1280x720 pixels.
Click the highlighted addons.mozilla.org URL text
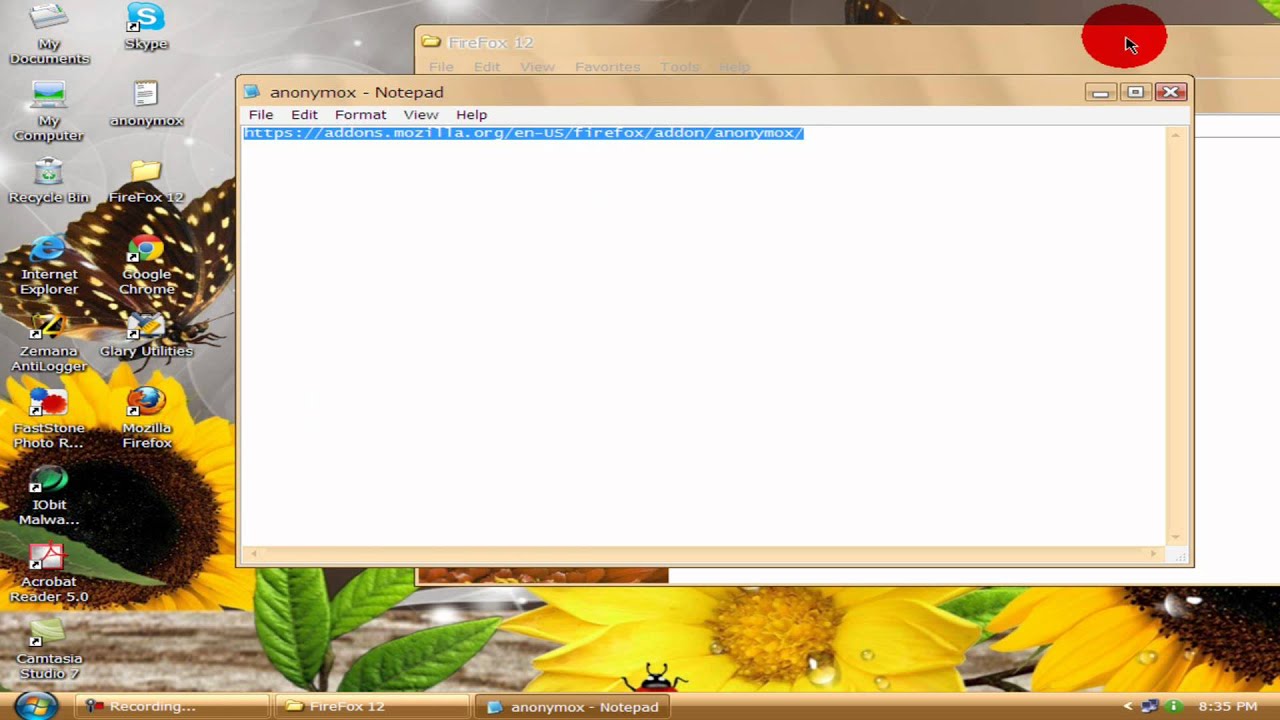[x=523, y=133]
